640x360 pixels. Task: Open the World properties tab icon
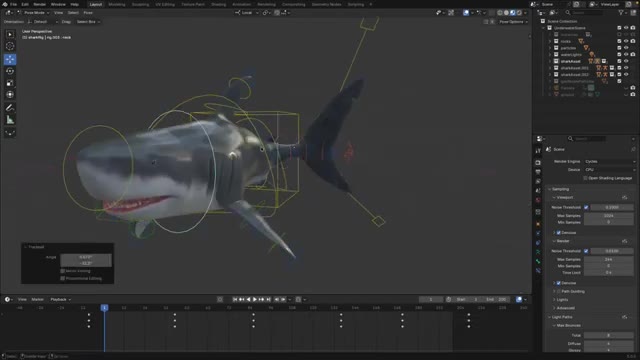(538, 200)
